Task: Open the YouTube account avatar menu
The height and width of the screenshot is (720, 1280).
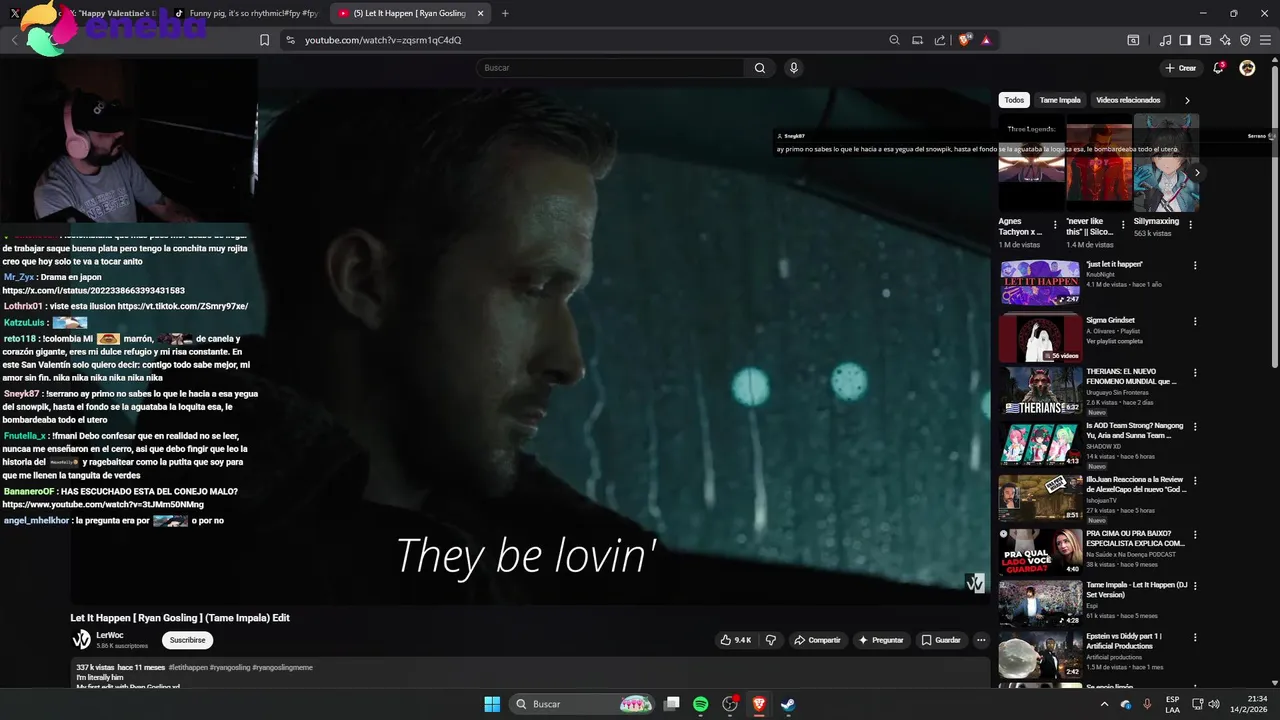Action: [1247, 68]
